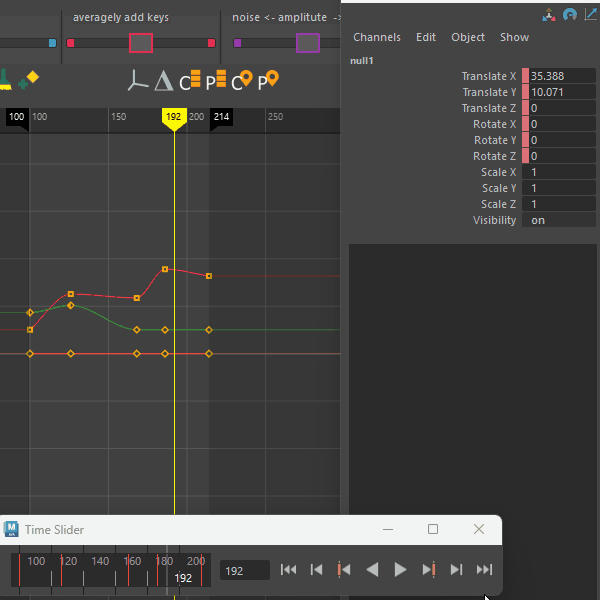Click the 'averagely add keys' slider handle

pyautogui.click(x=141, y=43)
